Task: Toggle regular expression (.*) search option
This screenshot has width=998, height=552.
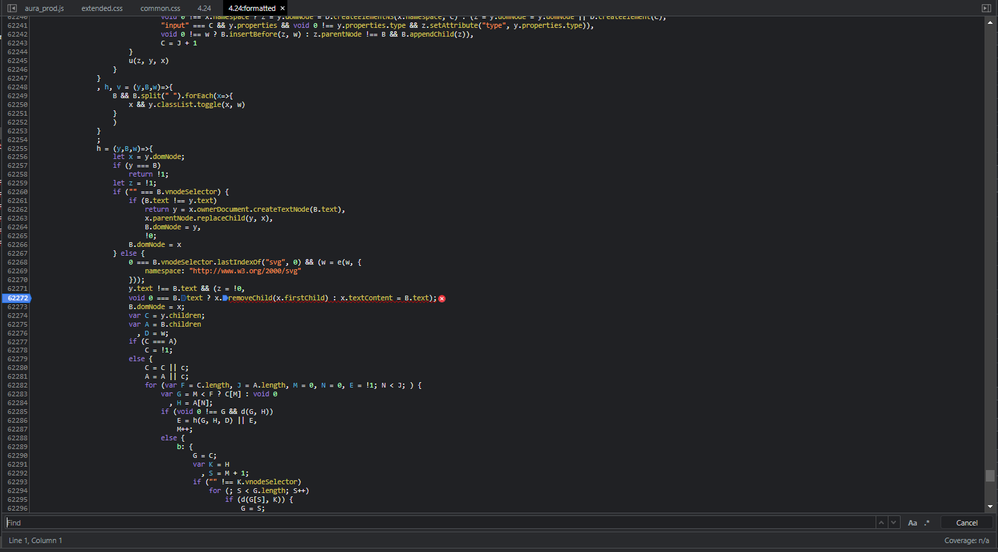Action: tap(927, 523)
